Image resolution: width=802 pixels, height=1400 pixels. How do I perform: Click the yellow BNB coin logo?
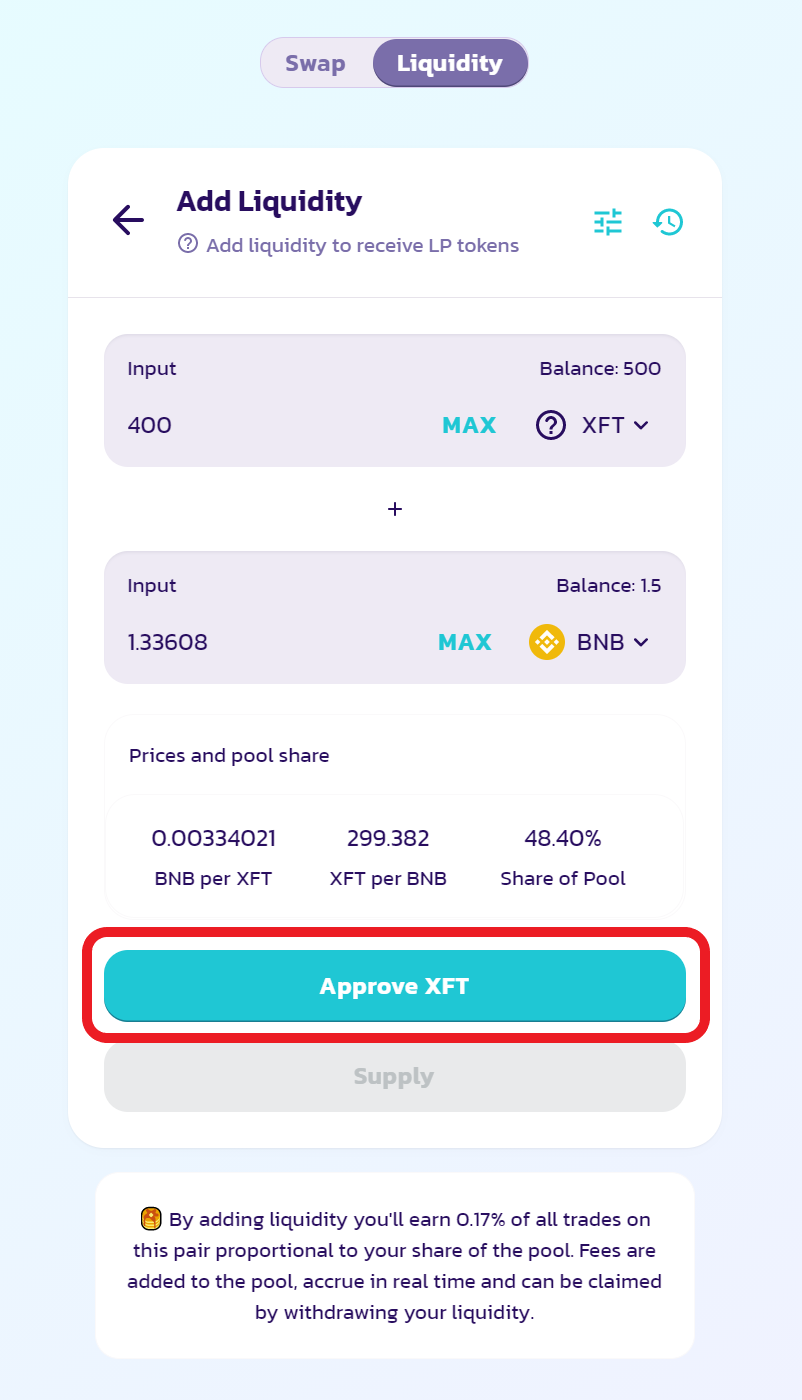point(547,642)
